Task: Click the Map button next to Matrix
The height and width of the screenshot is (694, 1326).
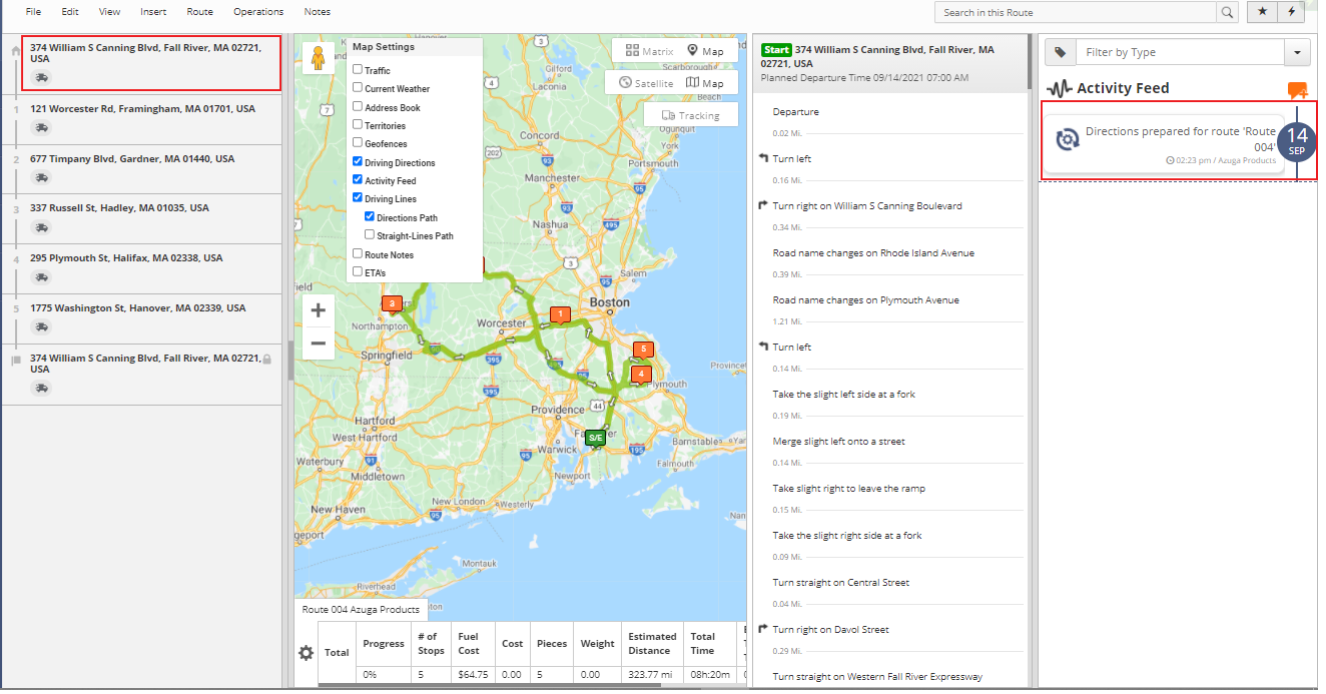Action: [x=706, y=51]
